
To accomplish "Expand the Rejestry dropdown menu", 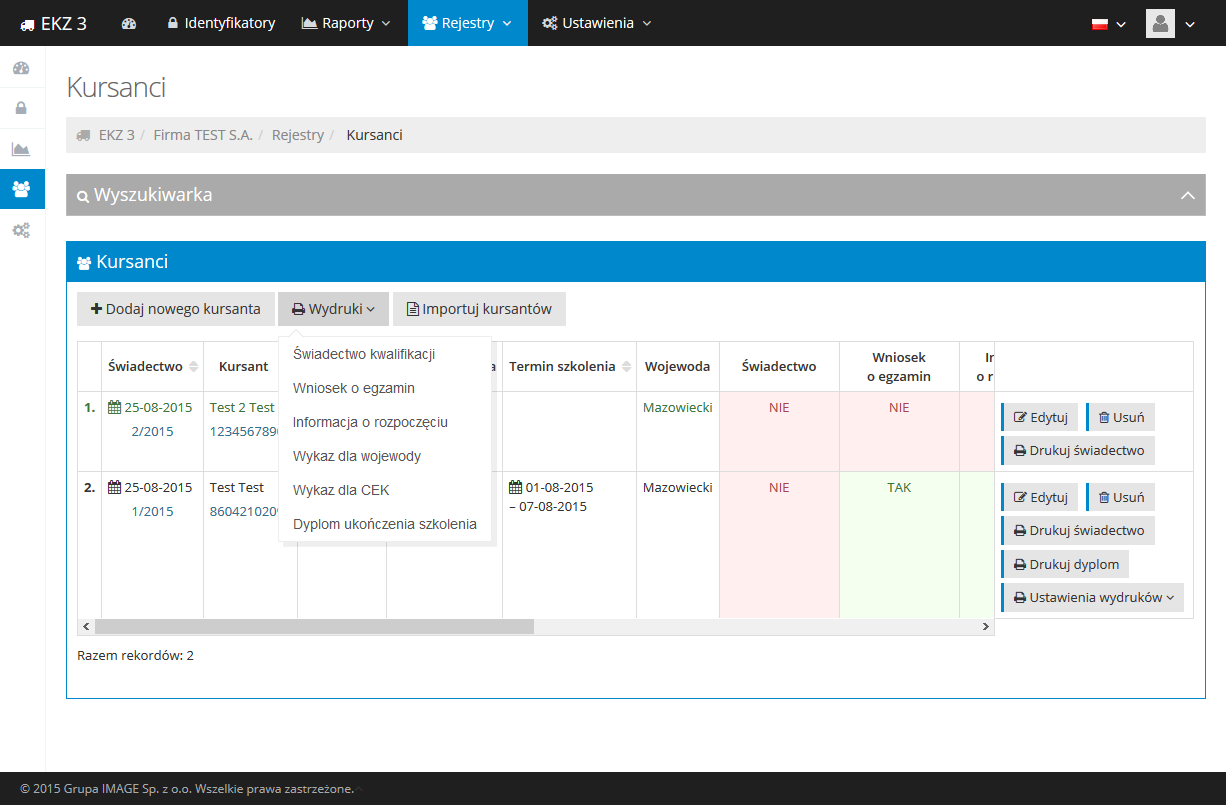I will [467, 23].
